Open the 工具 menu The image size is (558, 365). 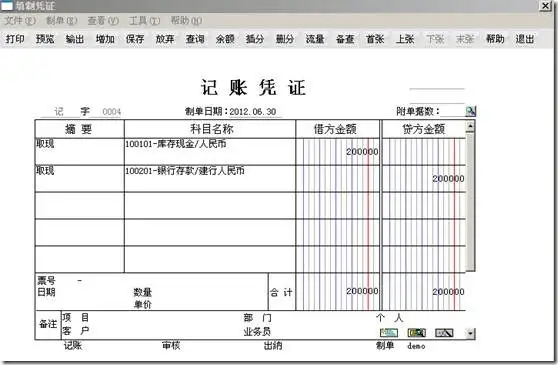pos(144,21)
